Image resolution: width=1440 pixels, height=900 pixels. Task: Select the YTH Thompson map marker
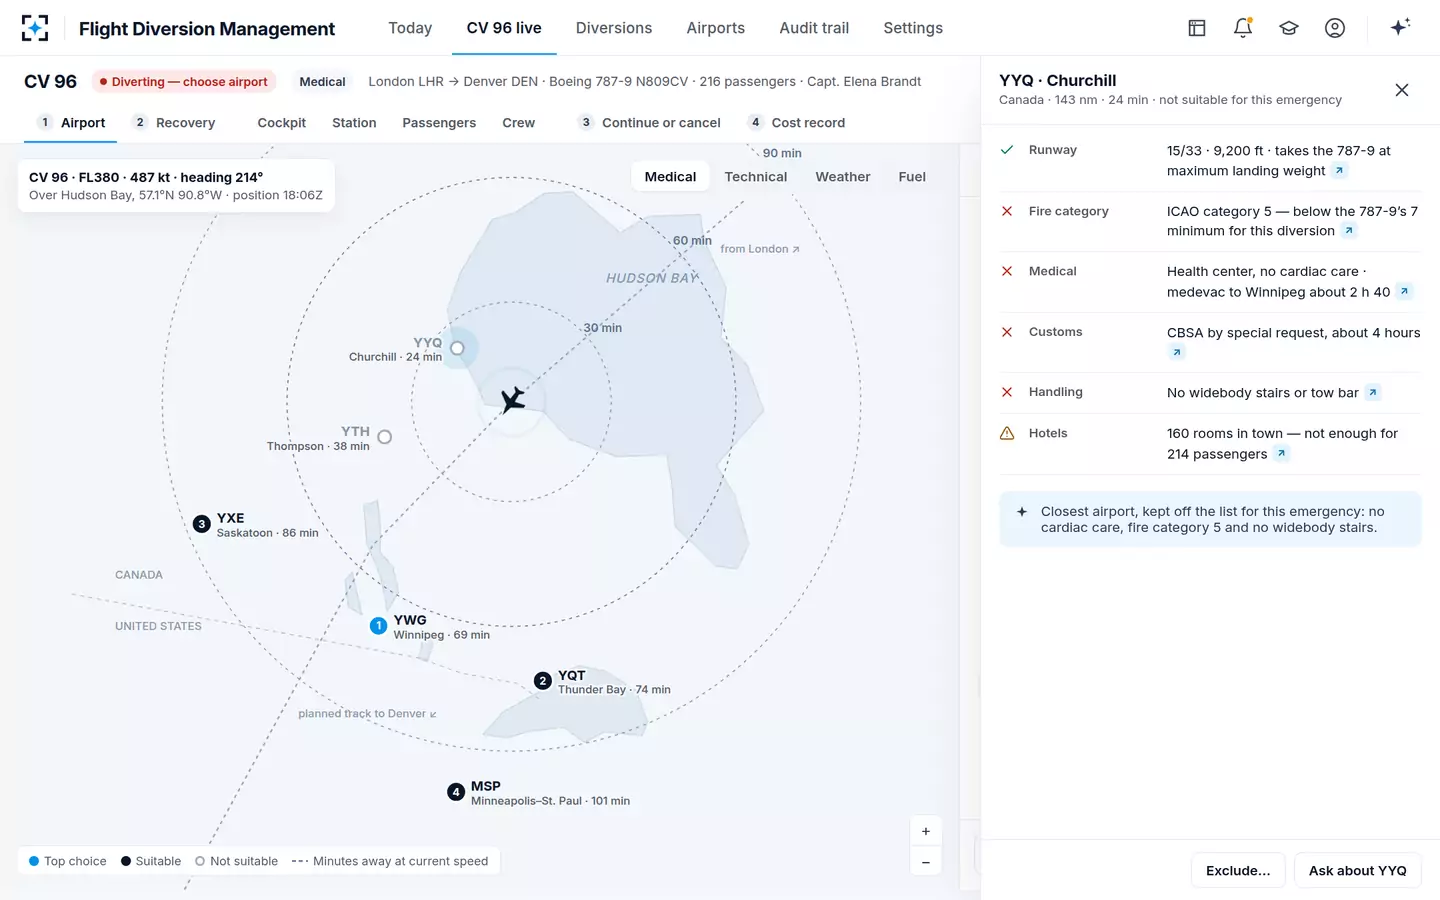385,437
